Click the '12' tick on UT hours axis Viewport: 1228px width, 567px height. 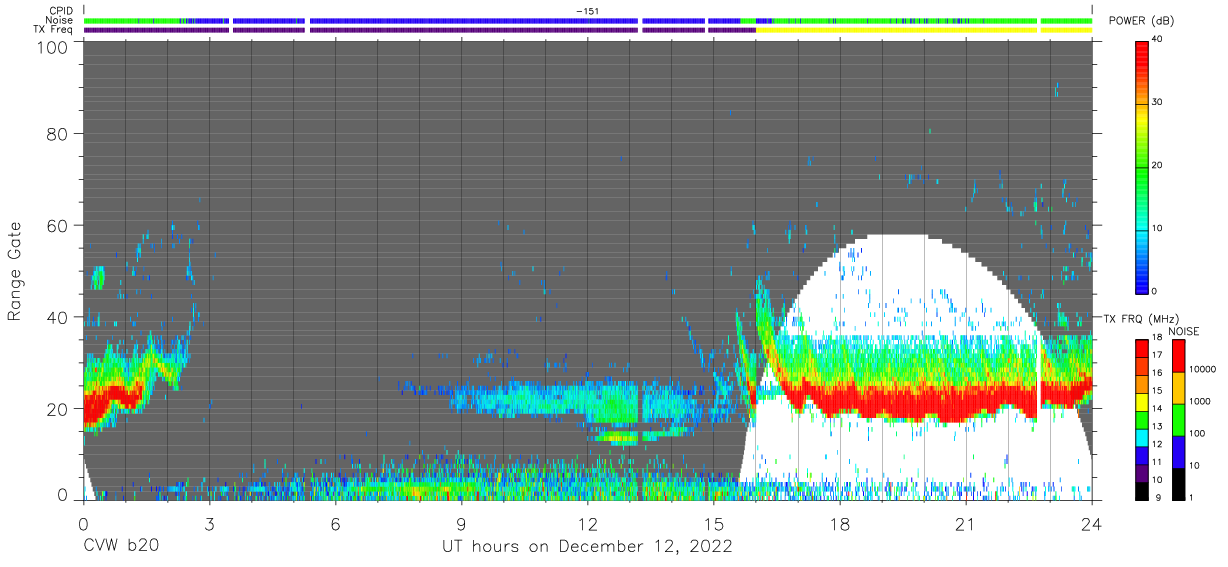point(587,524)
